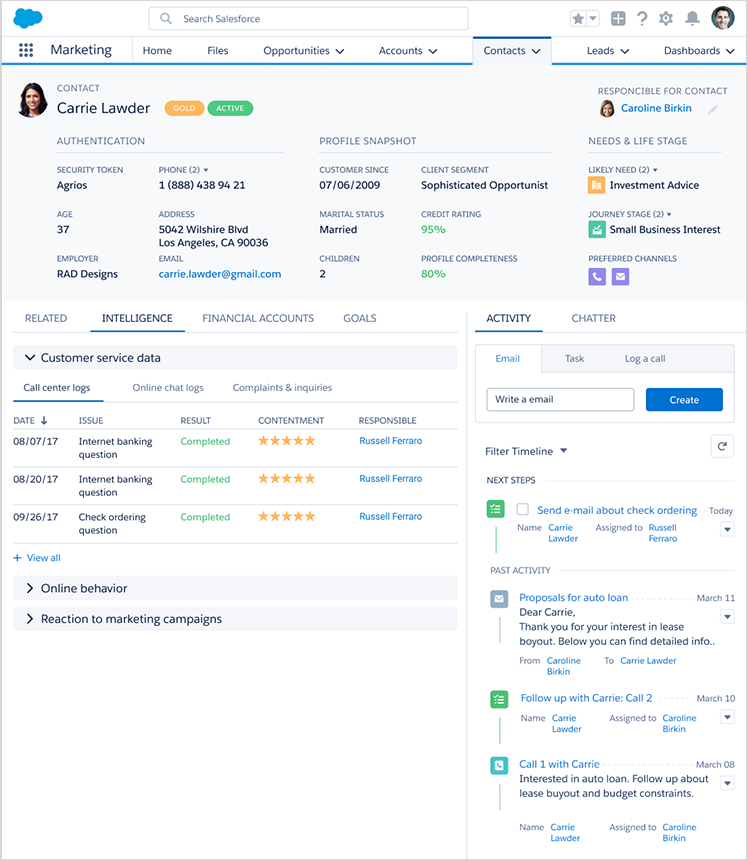The width and height of the screenshot is (748, 861).
Task: Click the blue Create button
Action: pos(684,400)
